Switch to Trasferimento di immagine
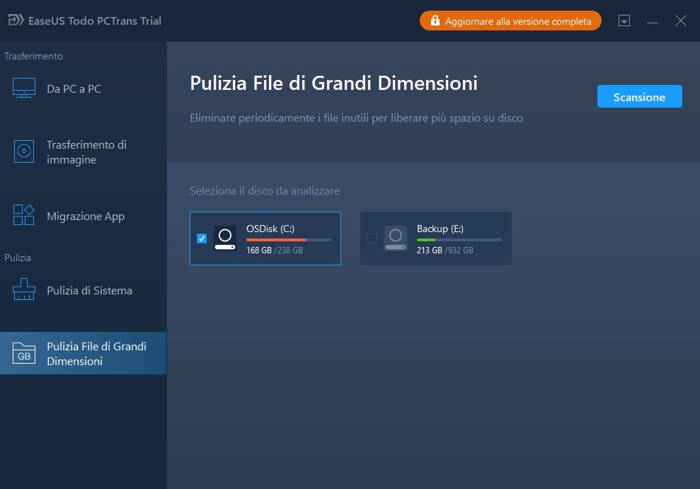This screenshot has width=700, height=489. pos(86,152)
